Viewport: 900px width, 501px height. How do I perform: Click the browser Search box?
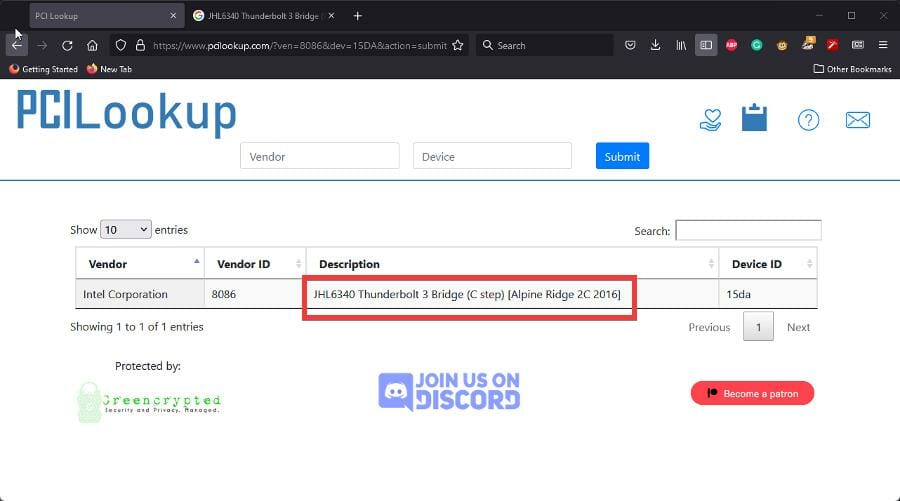(544, 45)
